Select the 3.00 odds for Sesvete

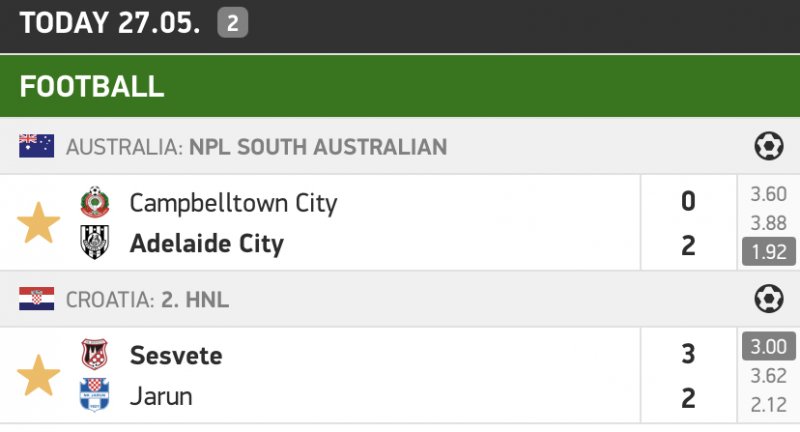coord(768,347)
